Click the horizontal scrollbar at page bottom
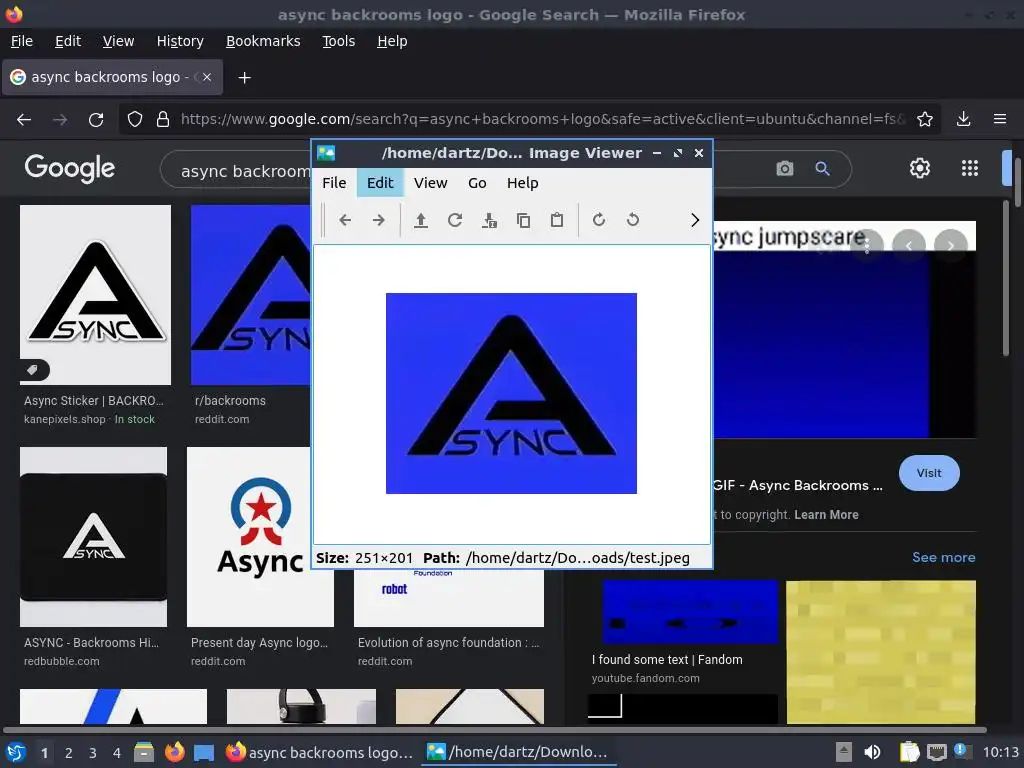The width and height of the screenshot is (1024, 768). pos(494,729)
